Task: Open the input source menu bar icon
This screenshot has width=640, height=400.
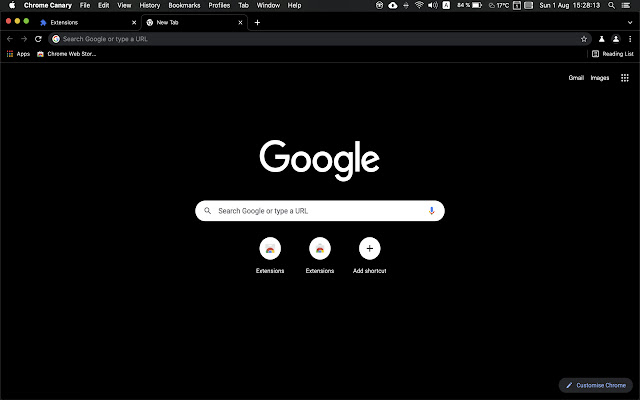Action: click(x=446, y=5)
